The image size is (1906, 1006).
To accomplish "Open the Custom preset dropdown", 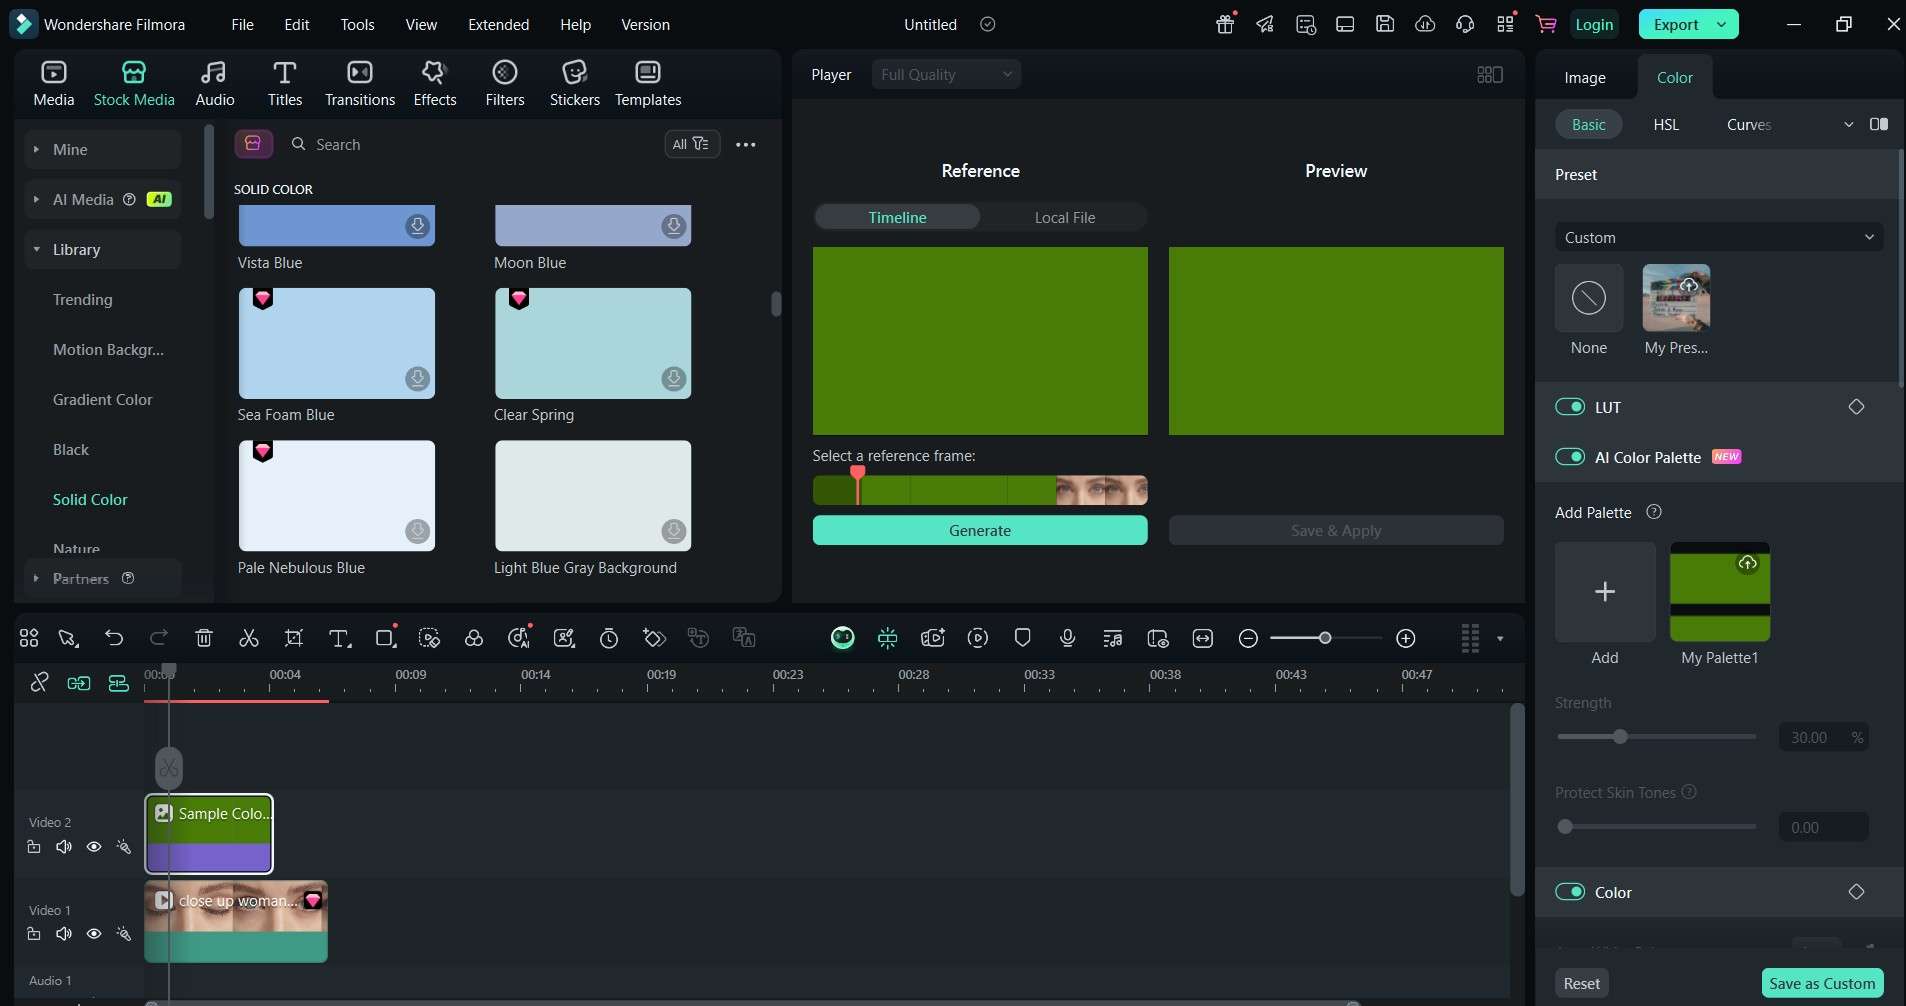I will coord(1719,237).
